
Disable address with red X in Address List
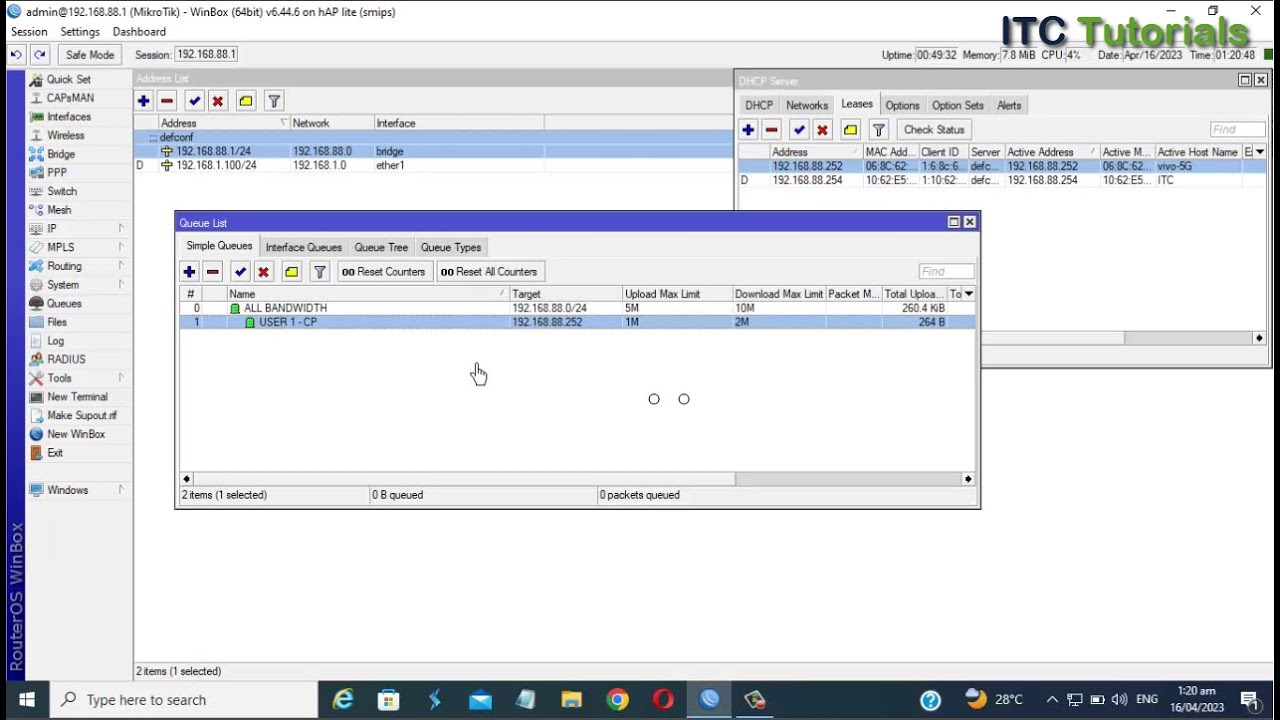[x=218, y=101]
